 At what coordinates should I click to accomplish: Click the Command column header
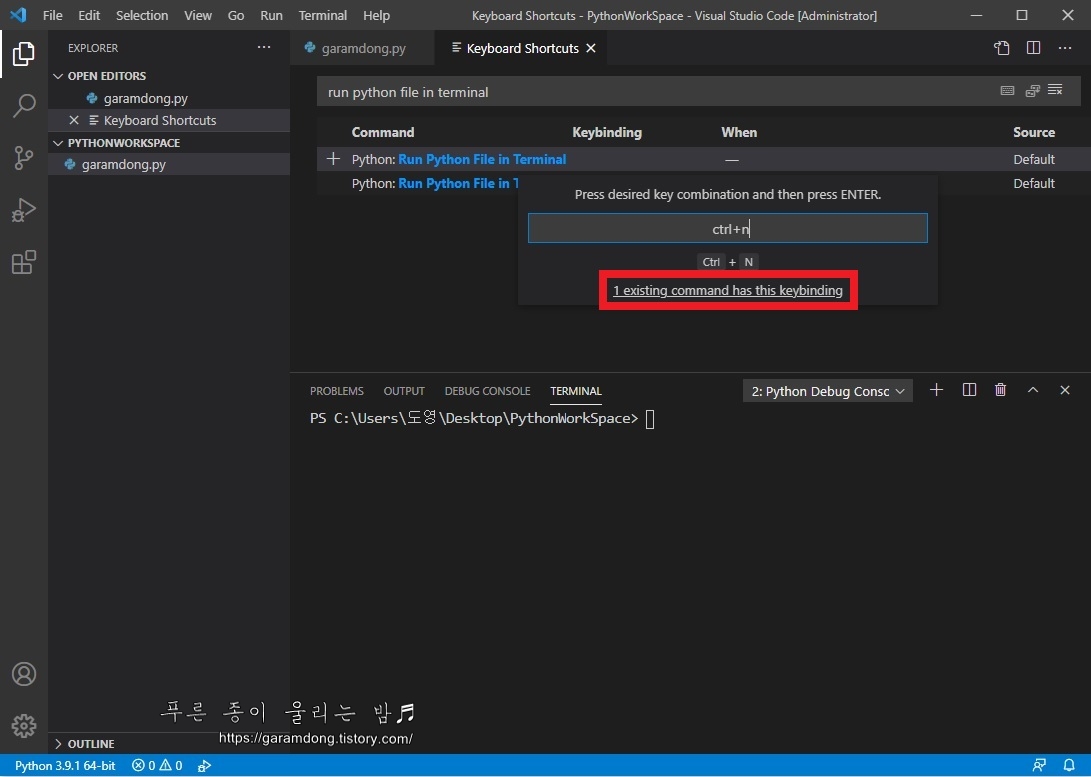point(383,132)
